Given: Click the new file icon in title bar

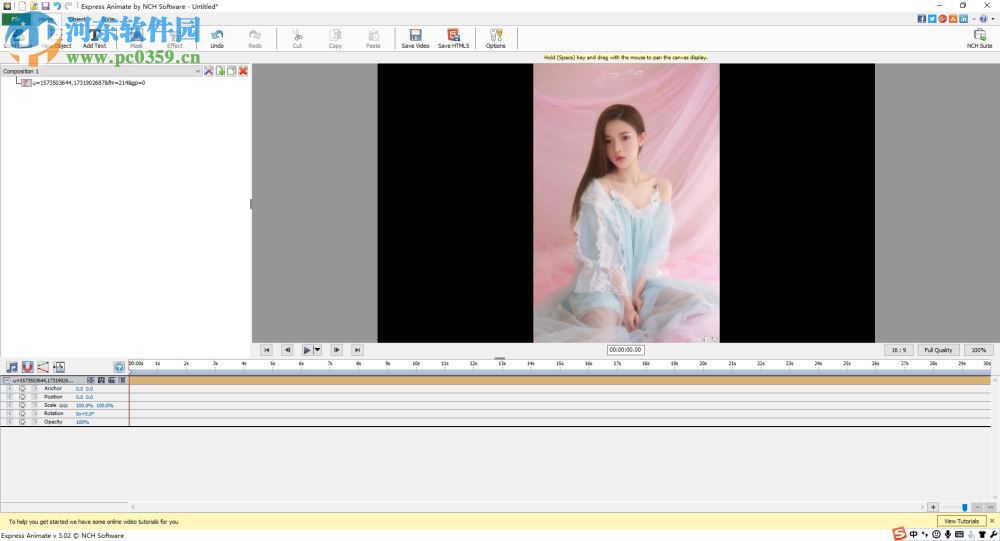Looking at the screenshot, I should point(22,6).
